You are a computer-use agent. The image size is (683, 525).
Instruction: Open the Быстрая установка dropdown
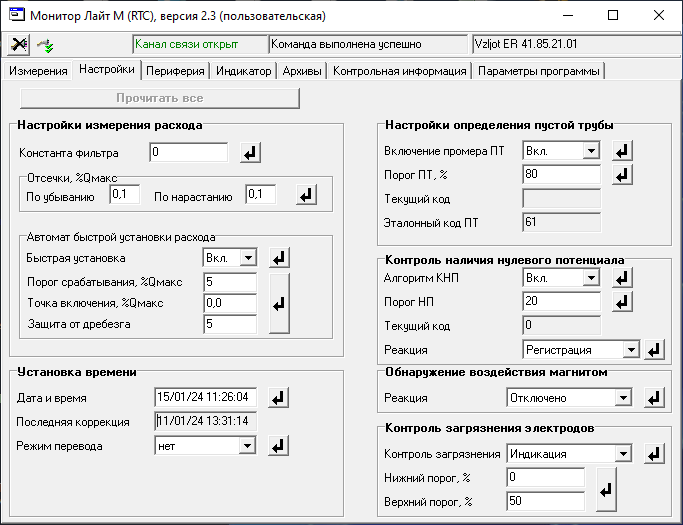pyautogui.click(x=248, y=257)
